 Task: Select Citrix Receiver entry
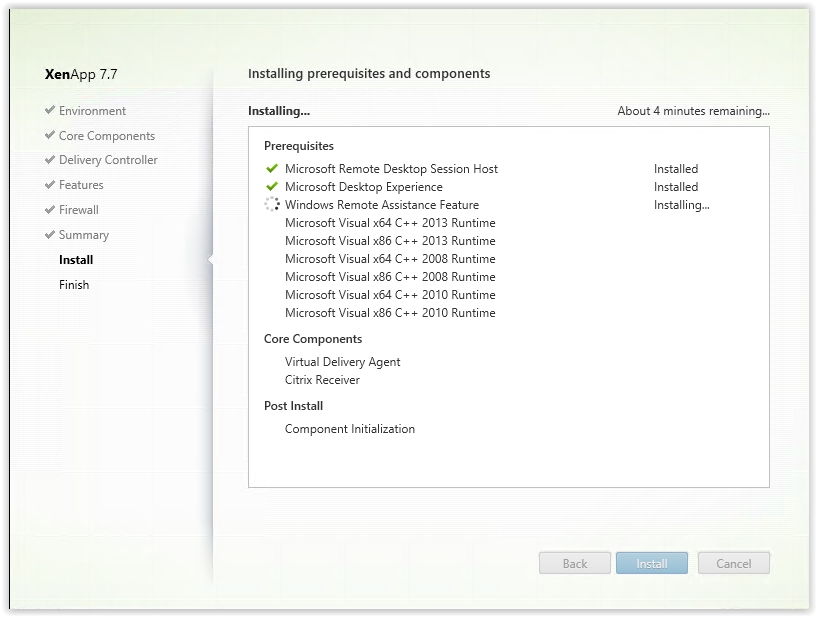pyautogui.click(x=322, y=380)
